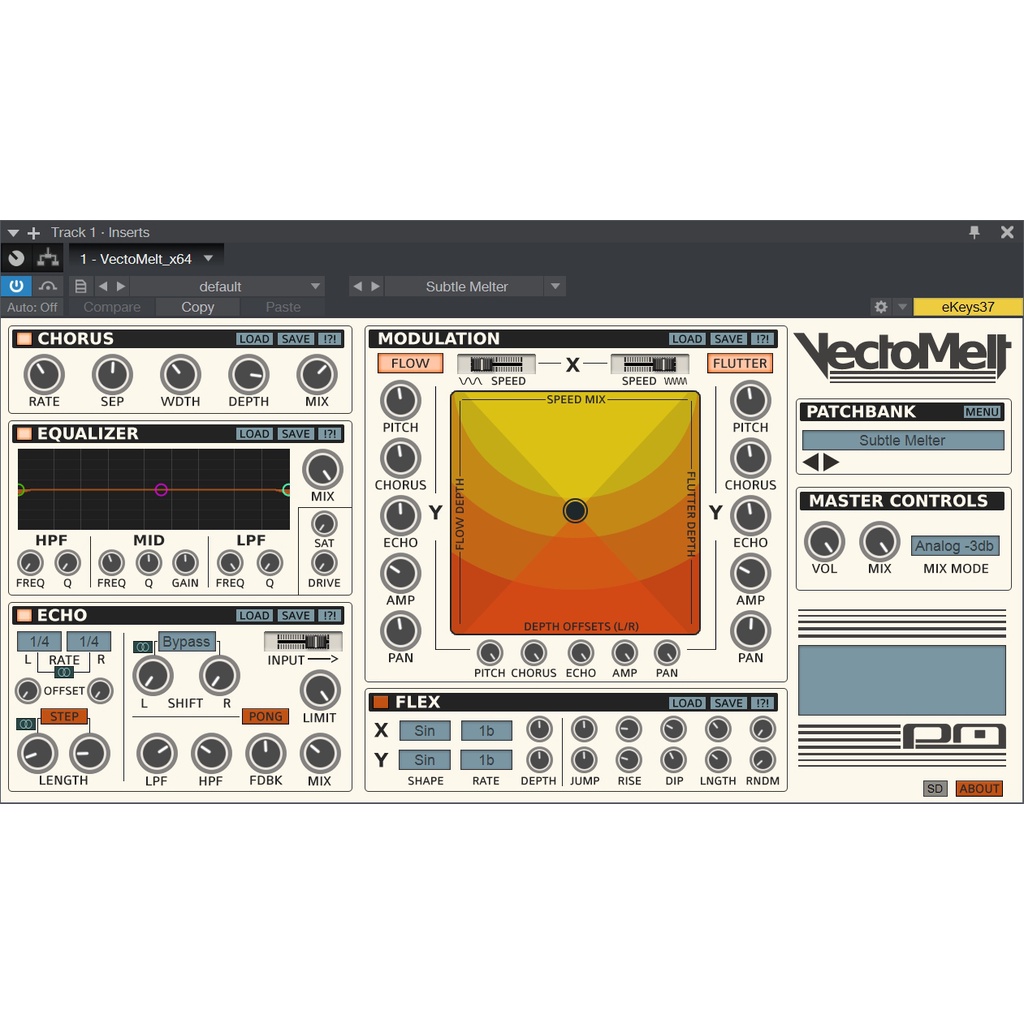
Task: Open the plugin routing icon
Action: (47, 258)
